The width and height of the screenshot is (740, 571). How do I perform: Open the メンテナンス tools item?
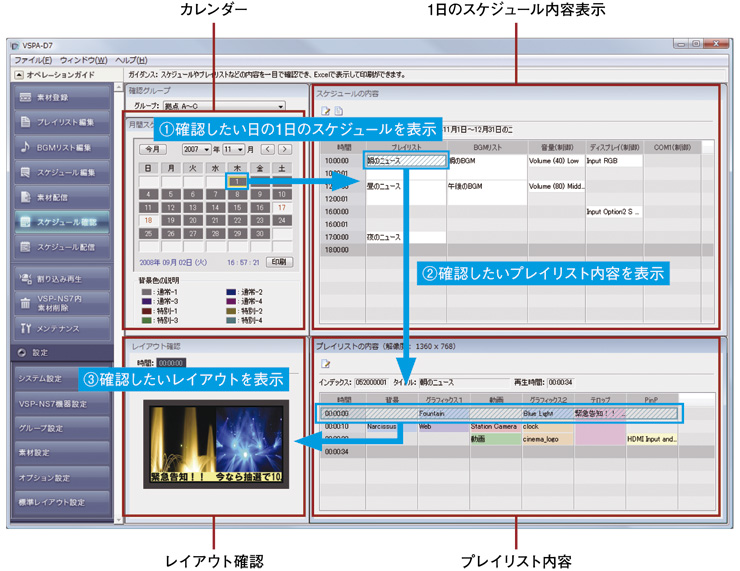click(62, 327)
